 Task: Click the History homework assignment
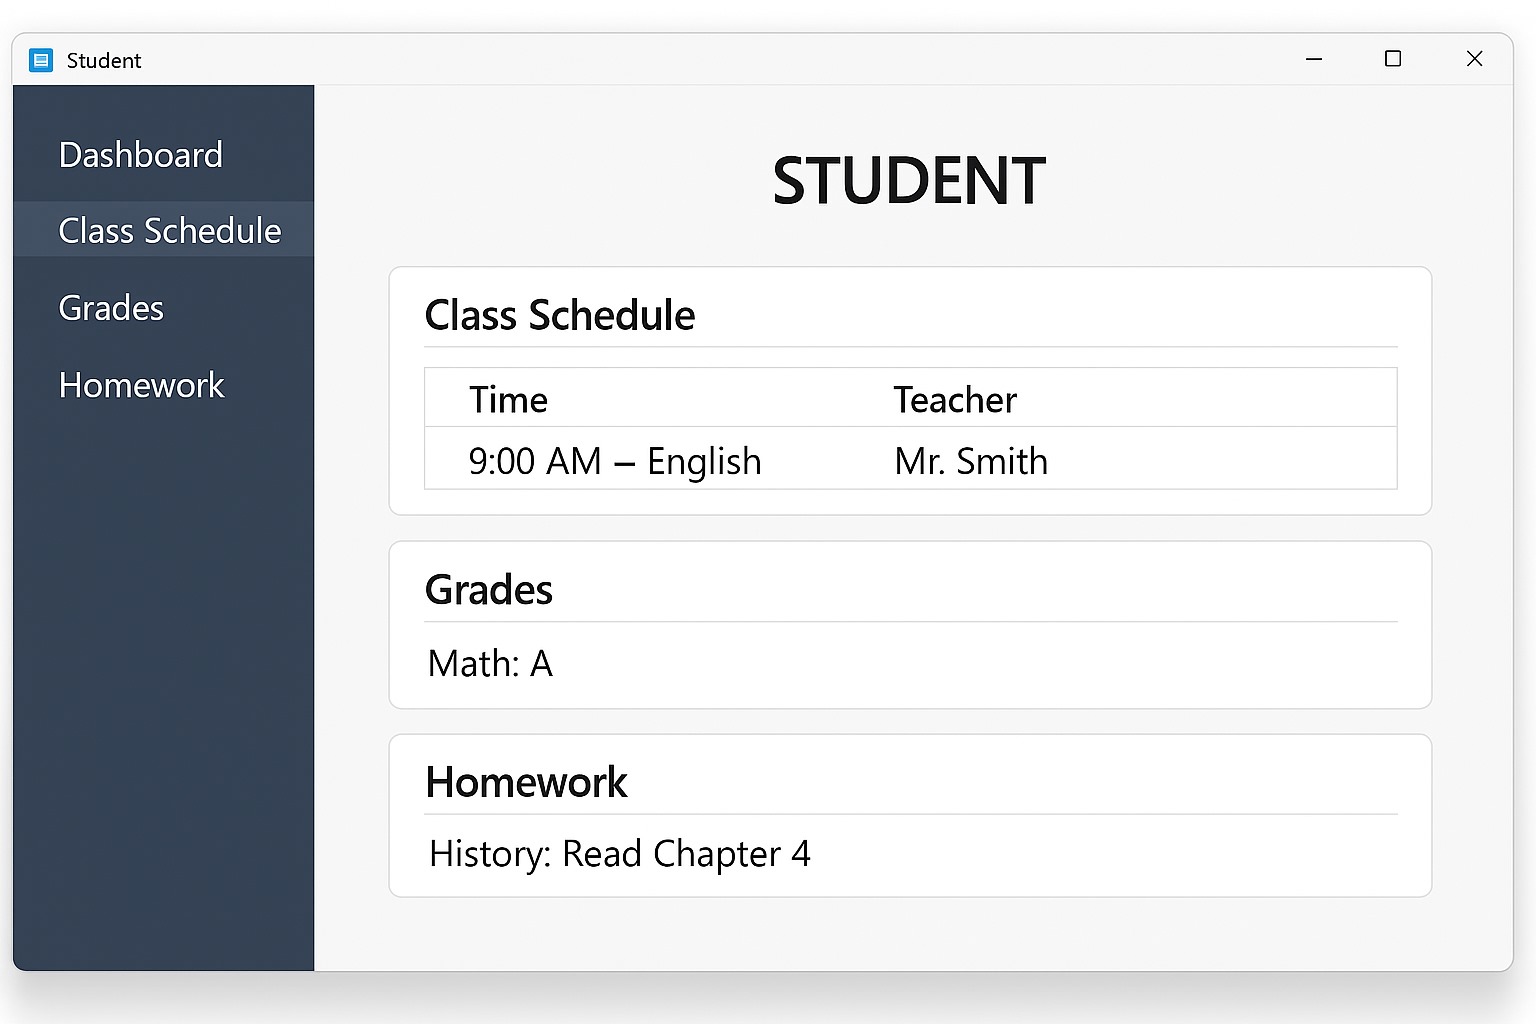click(x=619, y=854)
